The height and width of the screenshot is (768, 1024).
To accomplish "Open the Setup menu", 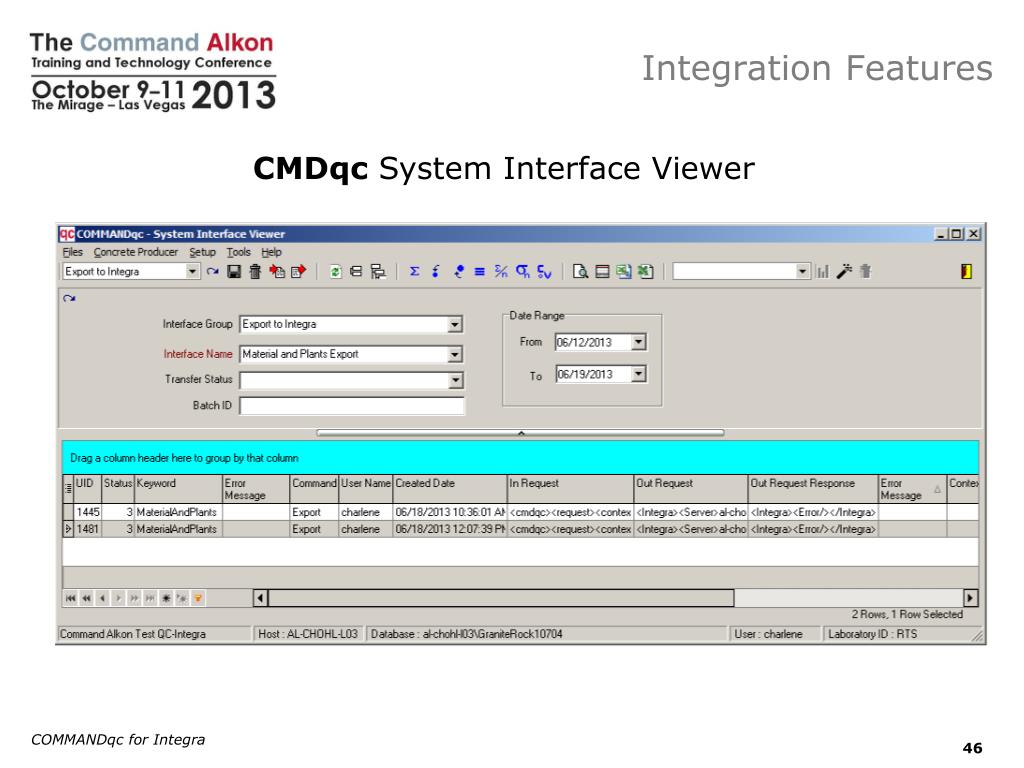I will 202,252.
